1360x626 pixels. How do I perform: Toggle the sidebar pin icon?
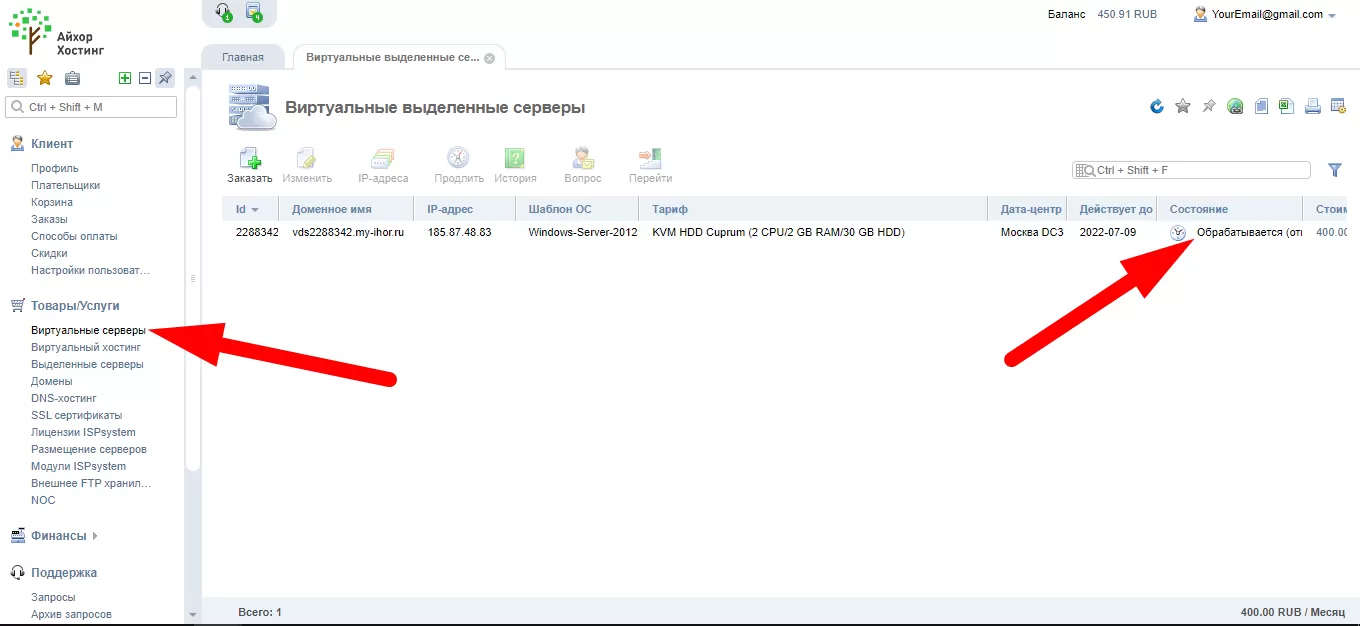pos(165,78)
